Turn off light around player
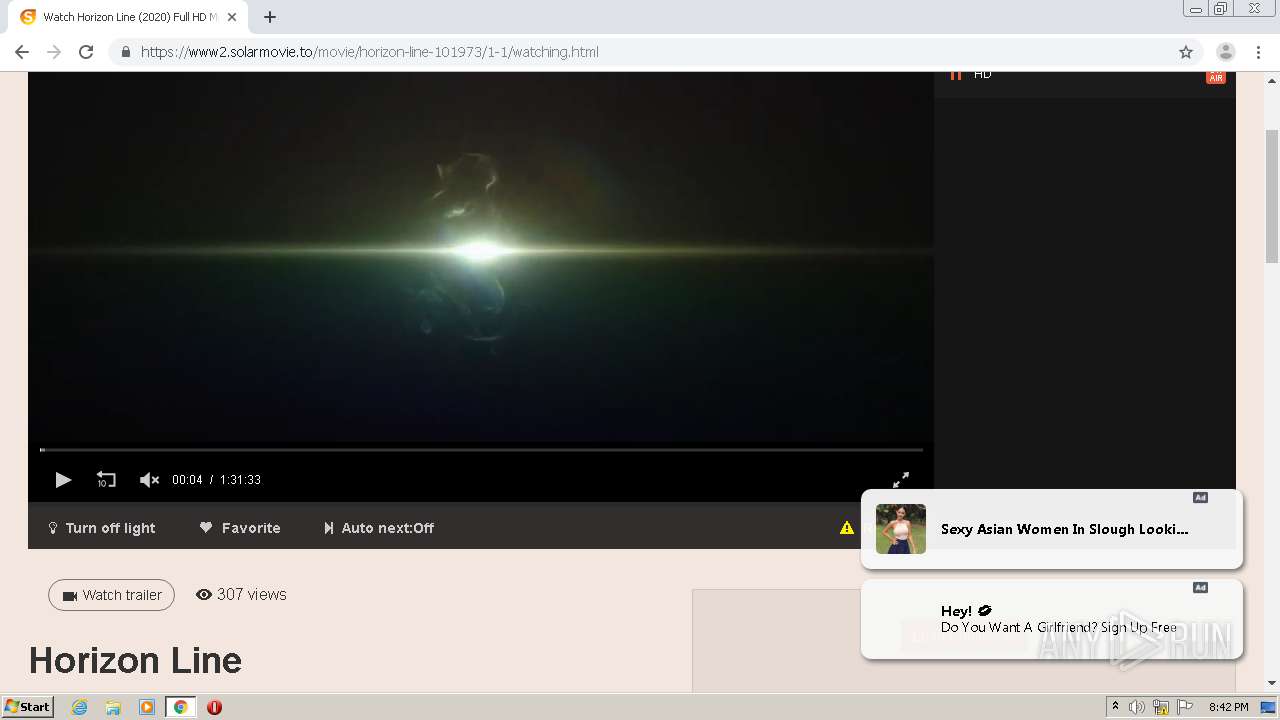Image resolution: width=1280 pixels, height=720 pixels. click(102, 528)
